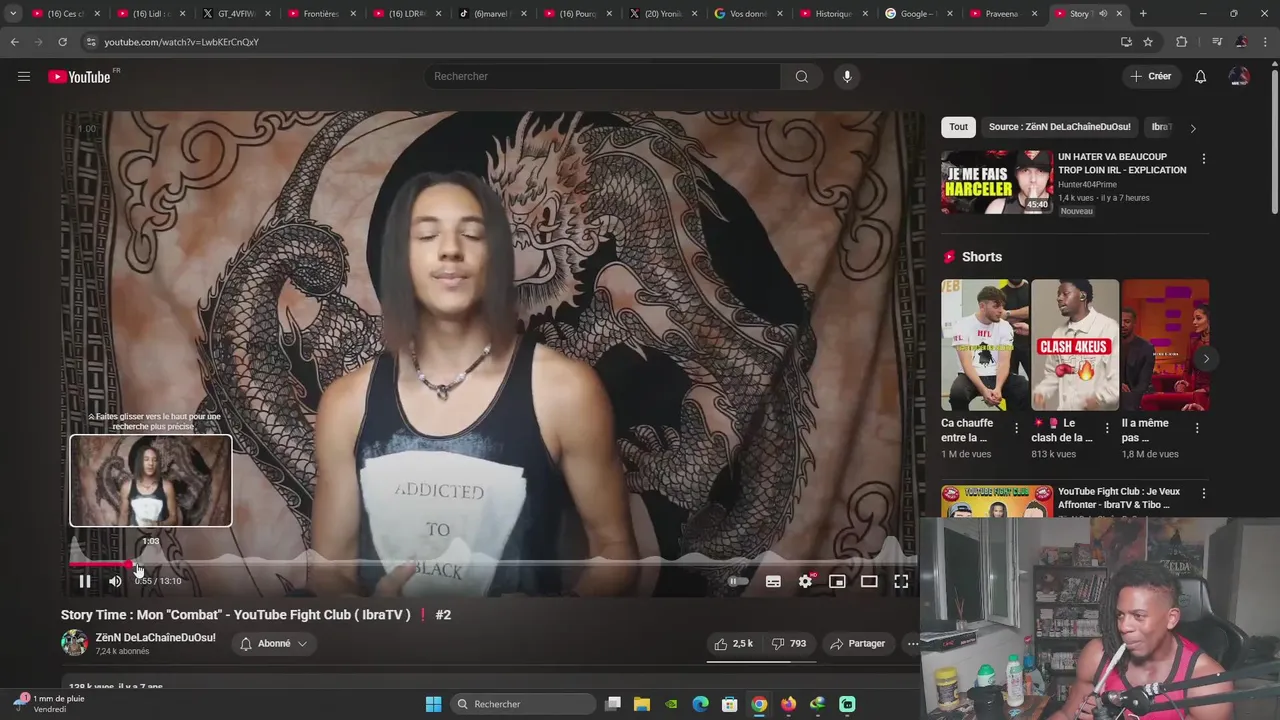
Task: Open YouTube Fight Club Je Veux Affronter video
Action: coord(1120,498)
